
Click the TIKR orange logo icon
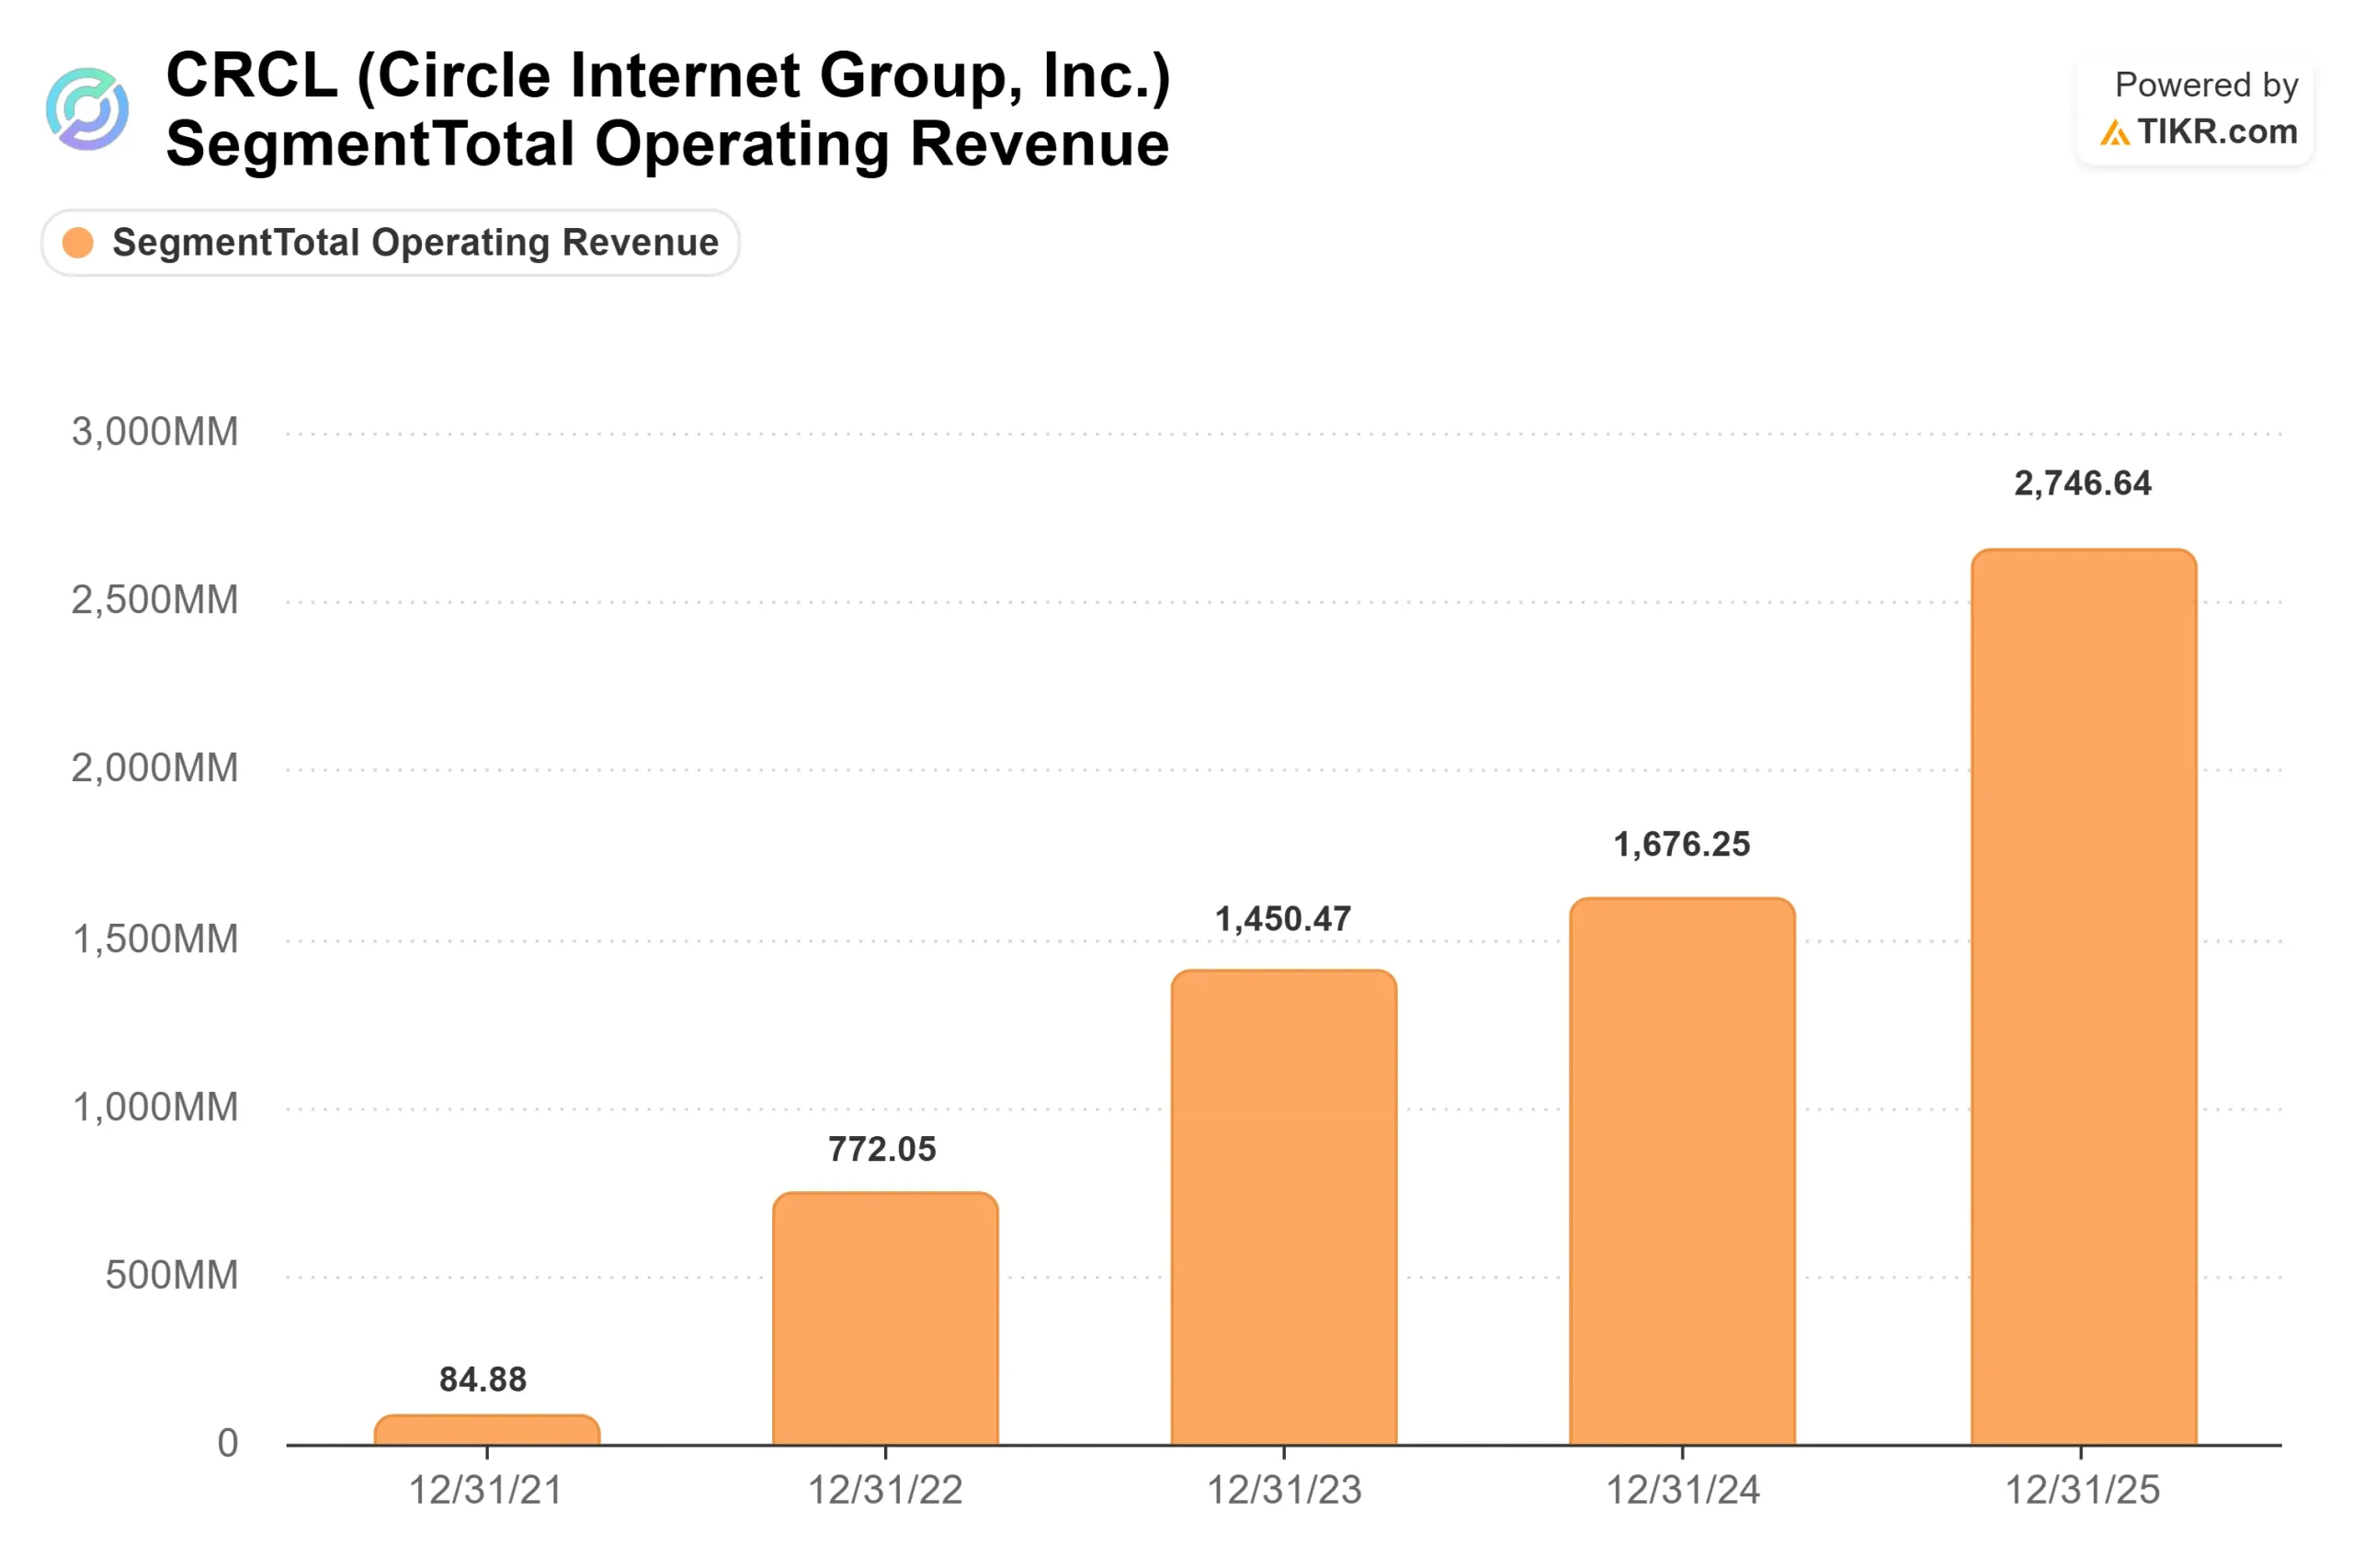(x=2114, y=132)
